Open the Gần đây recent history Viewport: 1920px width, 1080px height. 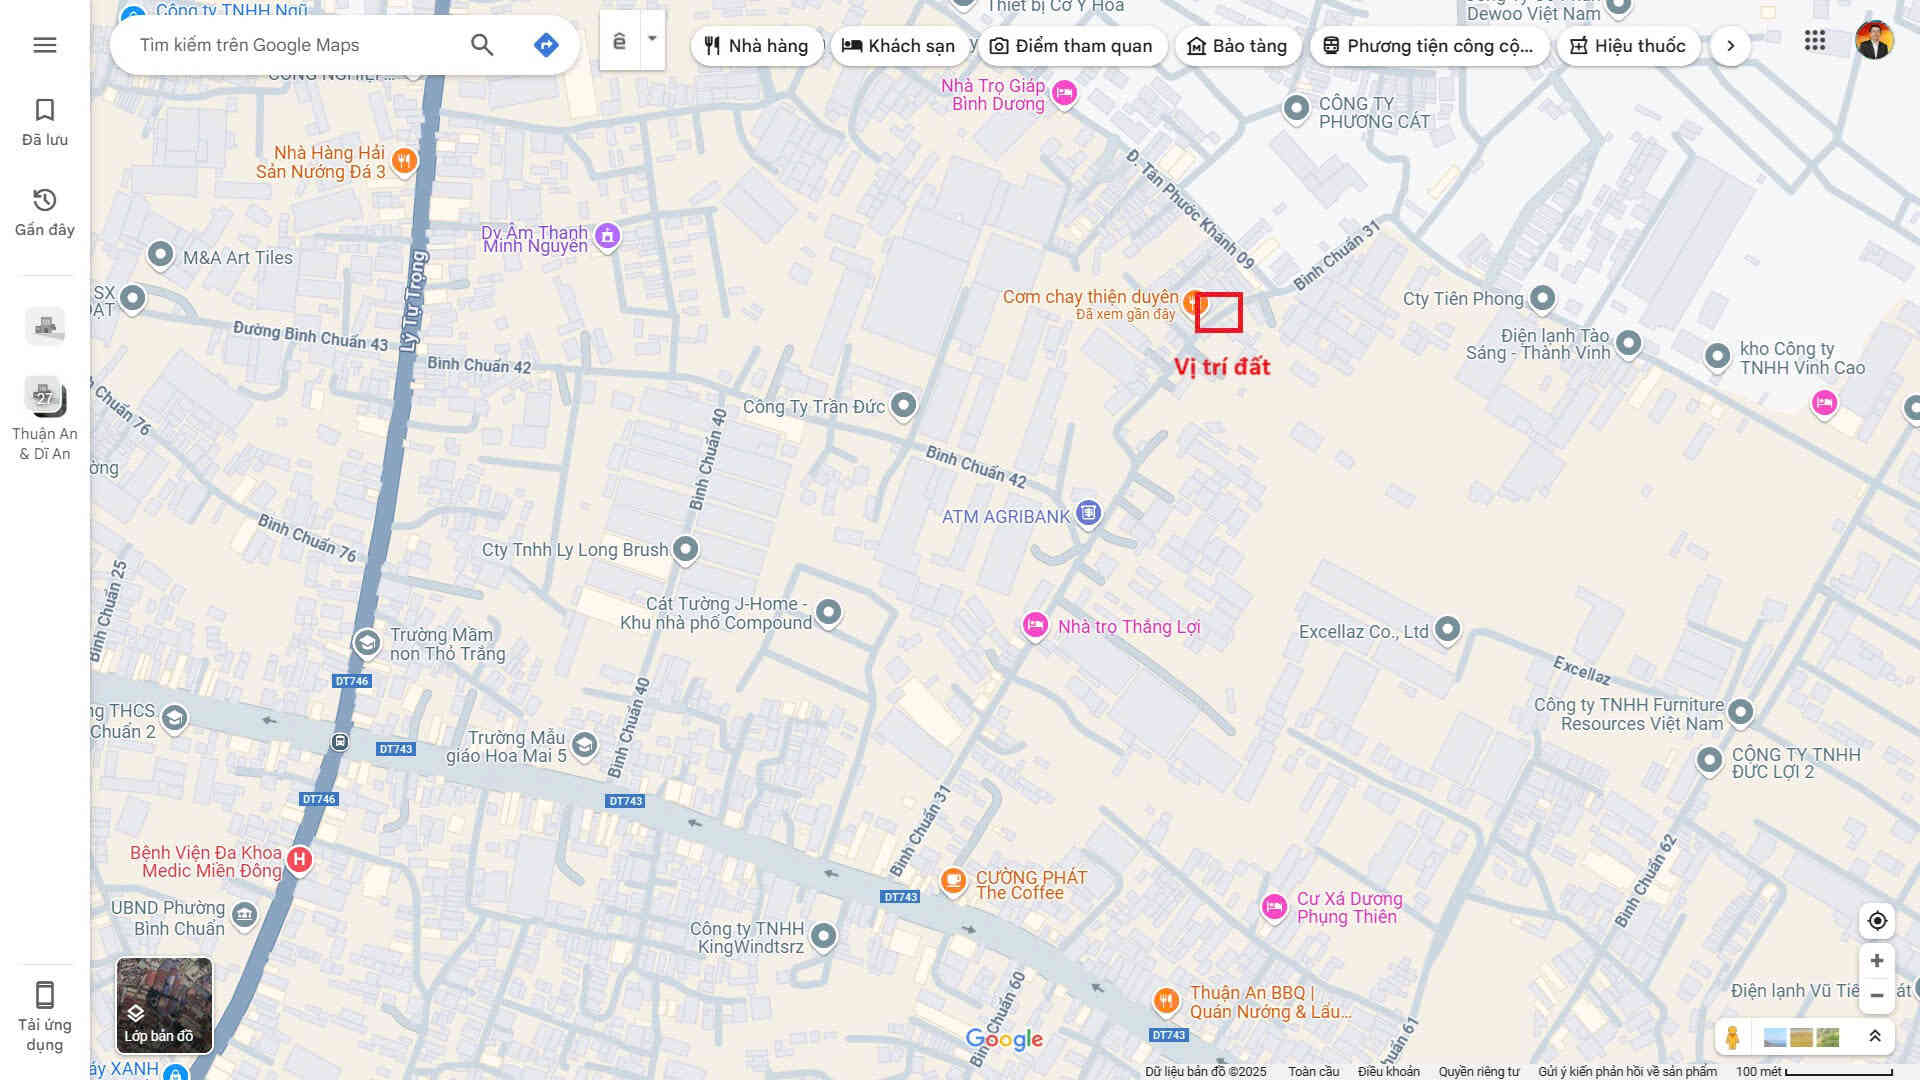point(45,212)
